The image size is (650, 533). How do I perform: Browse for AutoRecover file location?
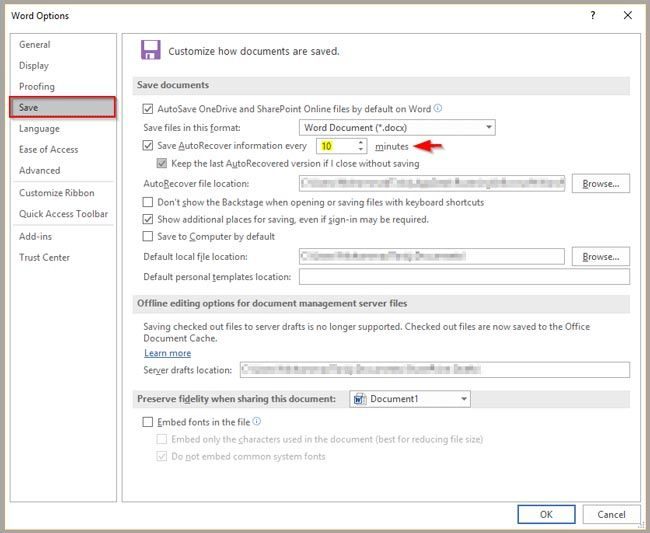[601, 183]
